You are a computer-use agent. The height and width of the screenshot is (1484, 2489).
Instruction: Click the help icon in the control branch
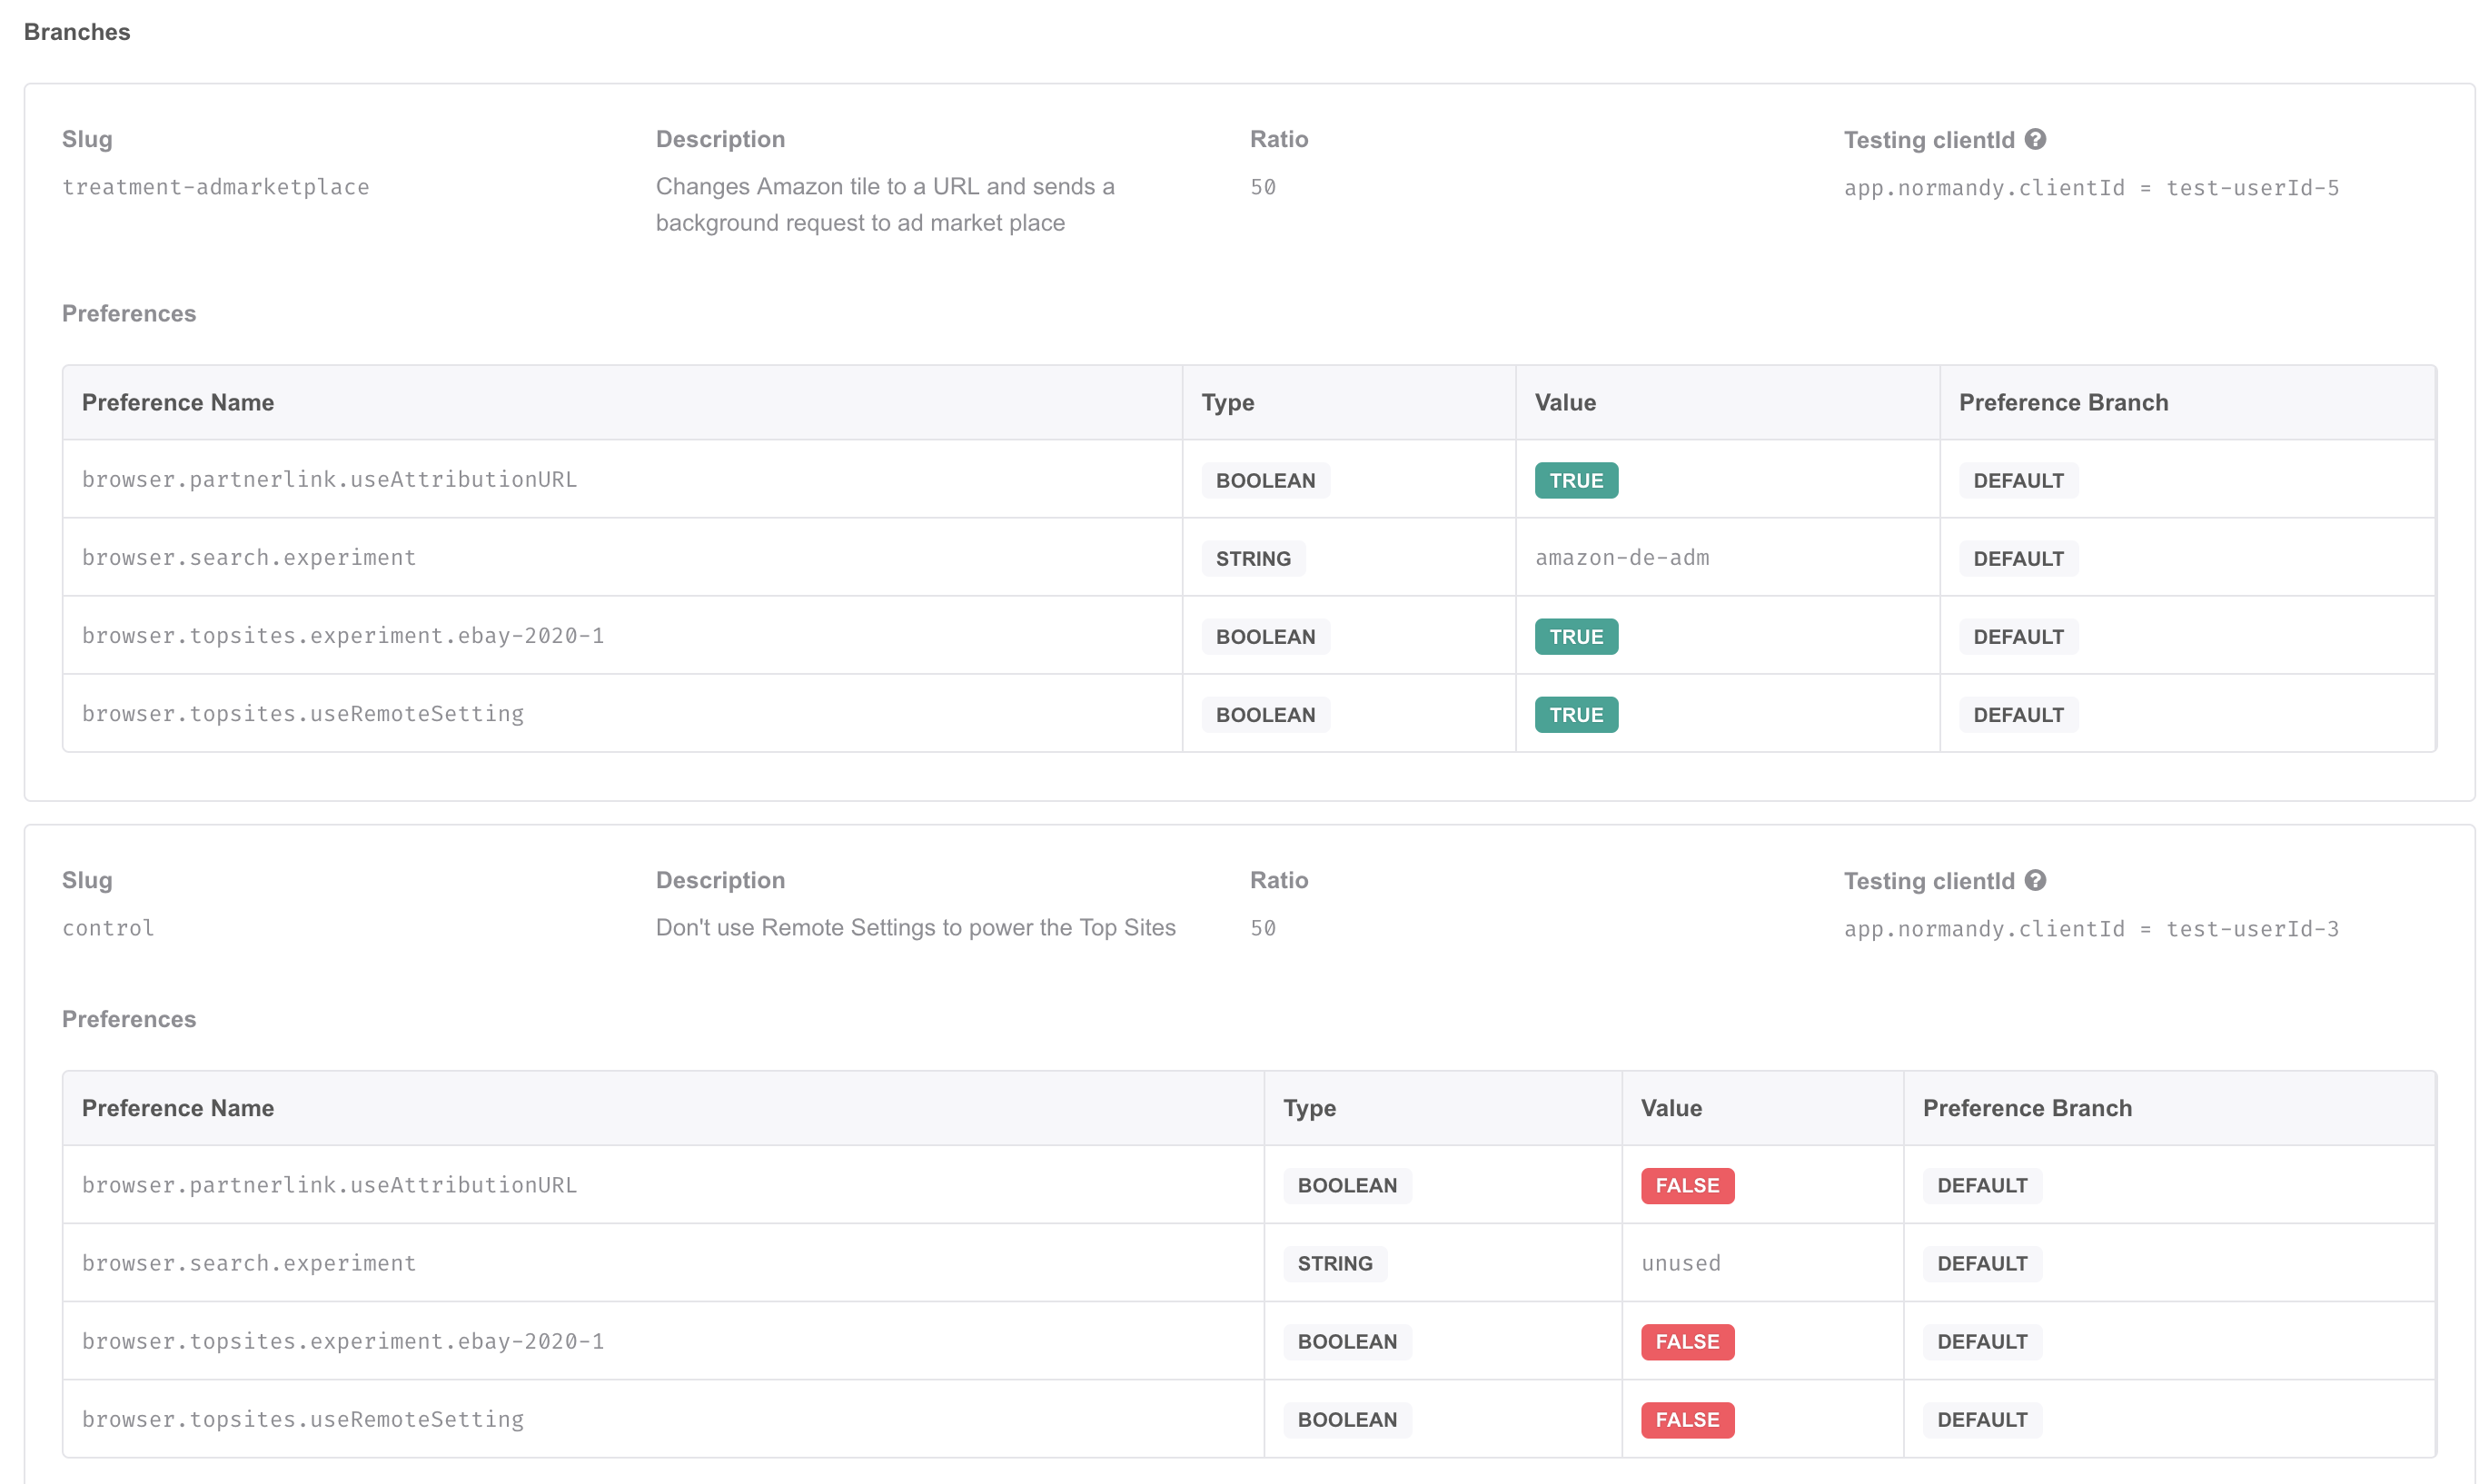[2034, 880]
